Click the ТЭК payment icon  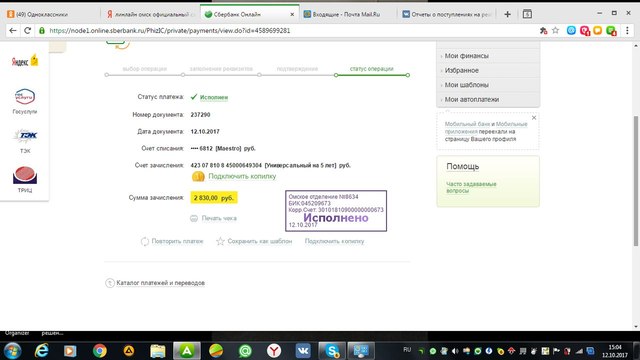(25, 136)
